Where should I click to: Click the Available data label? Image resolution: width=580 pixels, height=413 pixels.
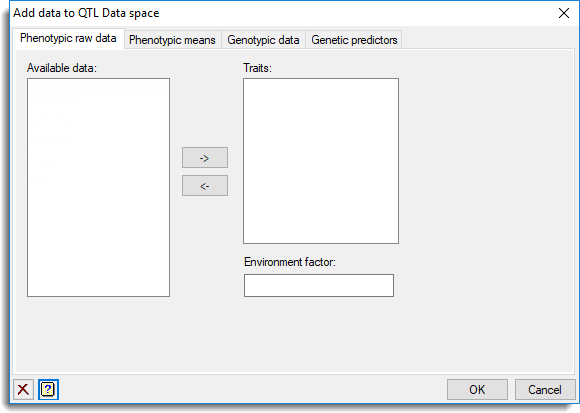click(62, 68)
